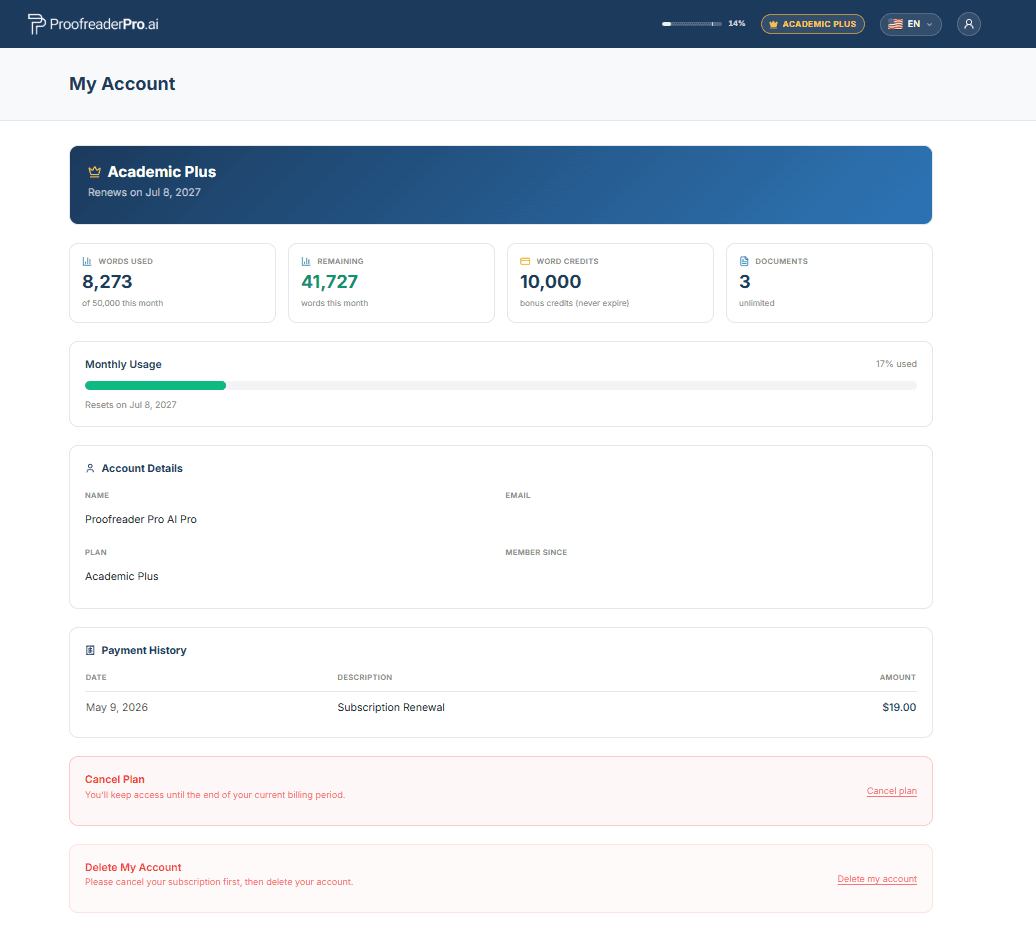Open the user profile icon
1036x931 pixels.
(969, 24)
